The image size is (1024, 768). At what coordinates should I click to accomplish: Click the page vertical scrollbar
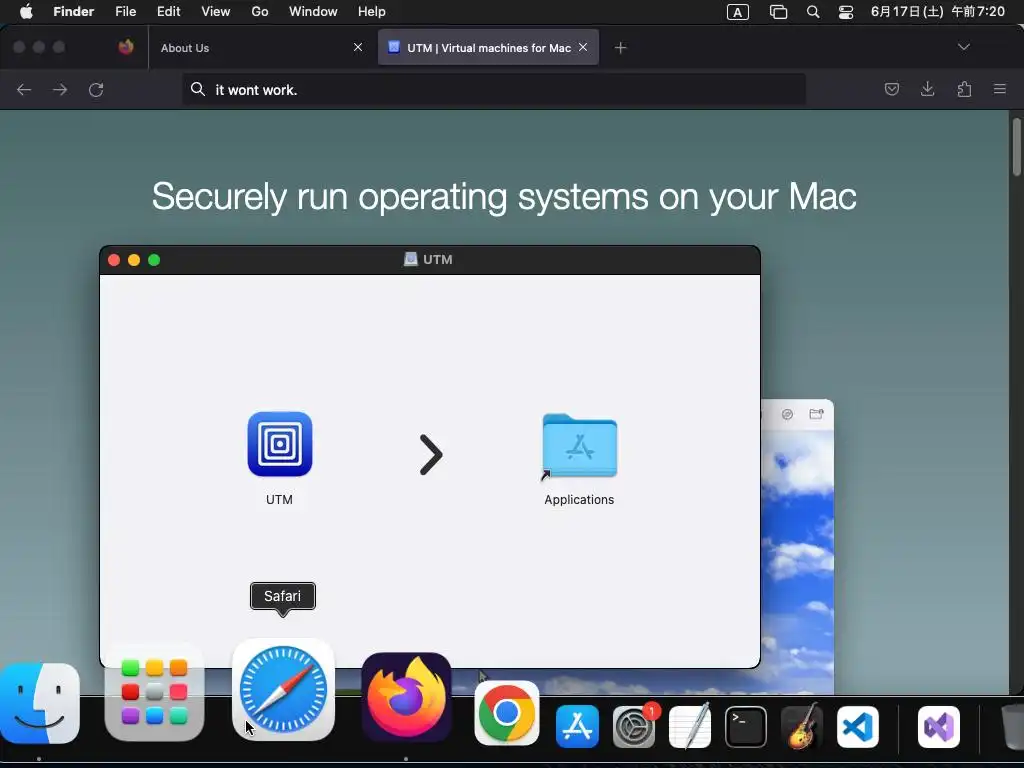[x=1016, y=147]
